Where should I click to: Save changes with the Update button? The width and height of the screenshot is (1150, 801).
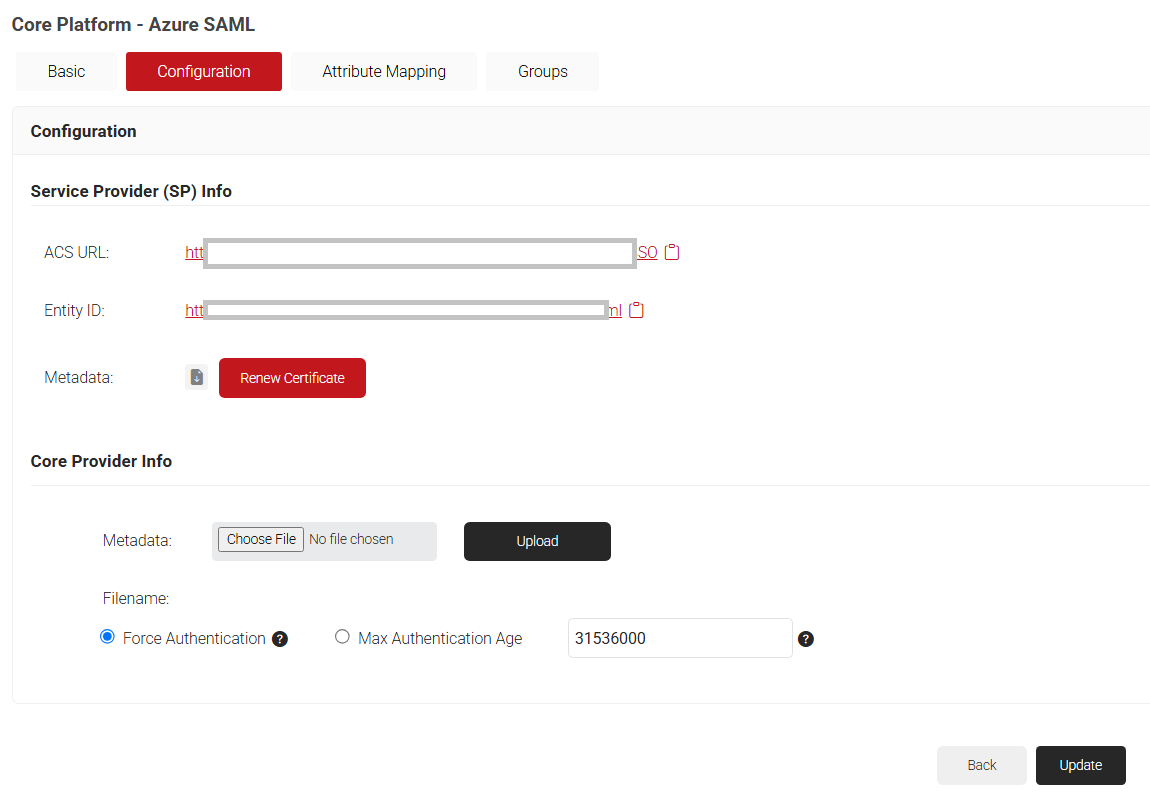(x=1080, y=765)
